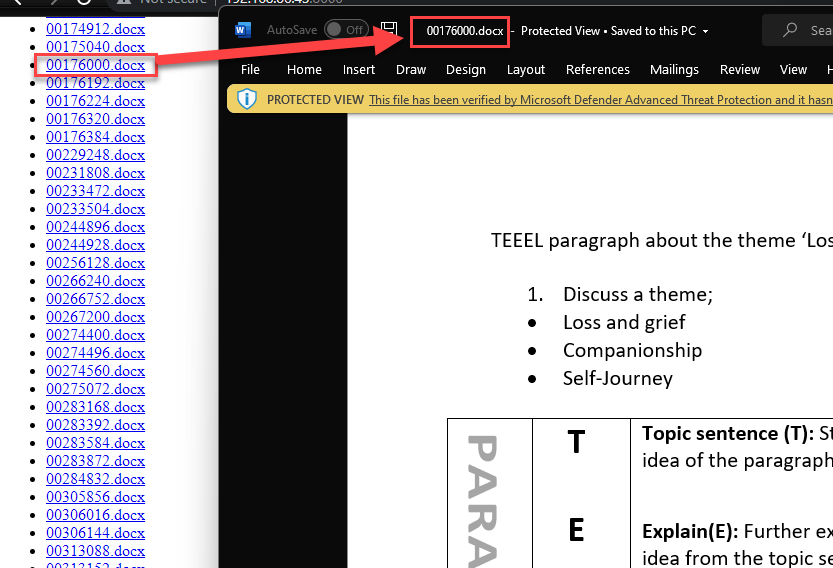The width and height of the screenshot is (833, 568).
Task: Open 00266752.docx link in browser
Action: pos(96,299)
